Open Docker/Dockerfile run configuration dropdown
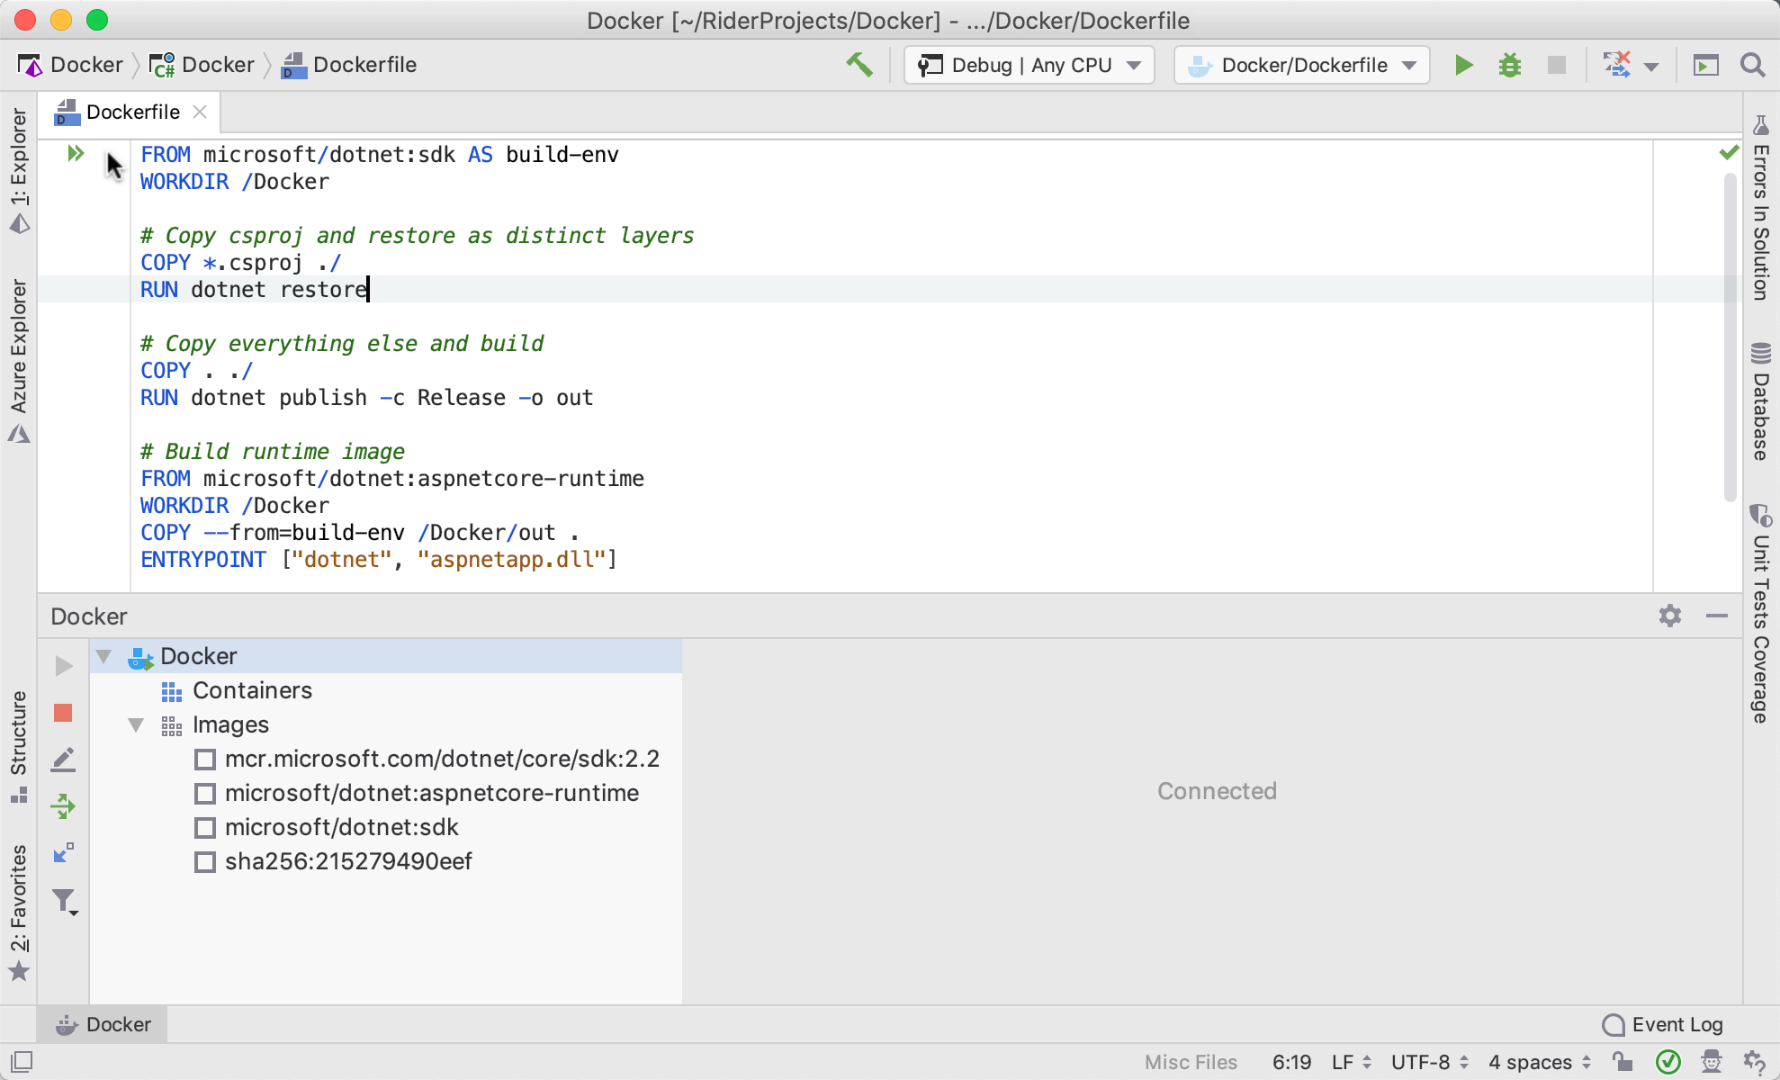Image resolution: width=1780 pixels, height=1080 pixels. click(x=1301, y=65)
